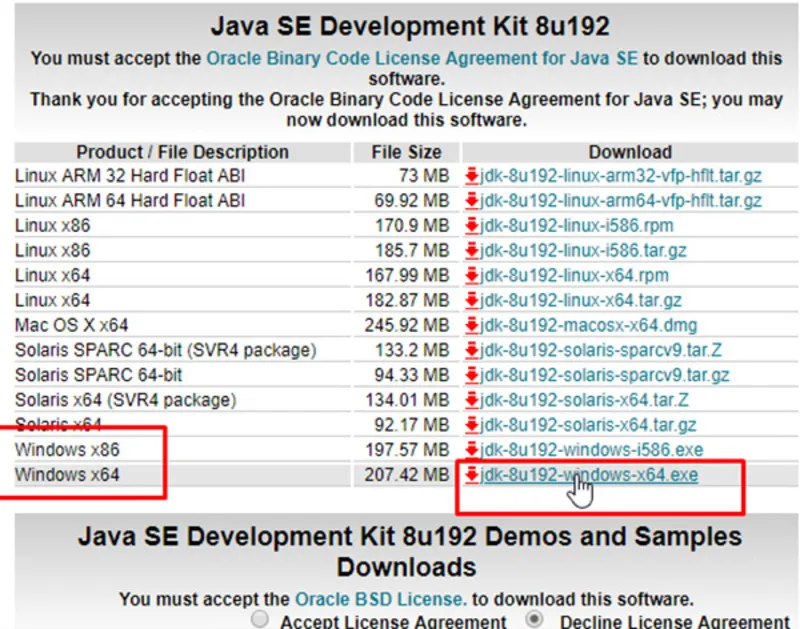The width and height of the screenshot is (800, 629).
Task: Download jdk-8u192-windows-x64.exe file
Action: (x=589, y=475)
